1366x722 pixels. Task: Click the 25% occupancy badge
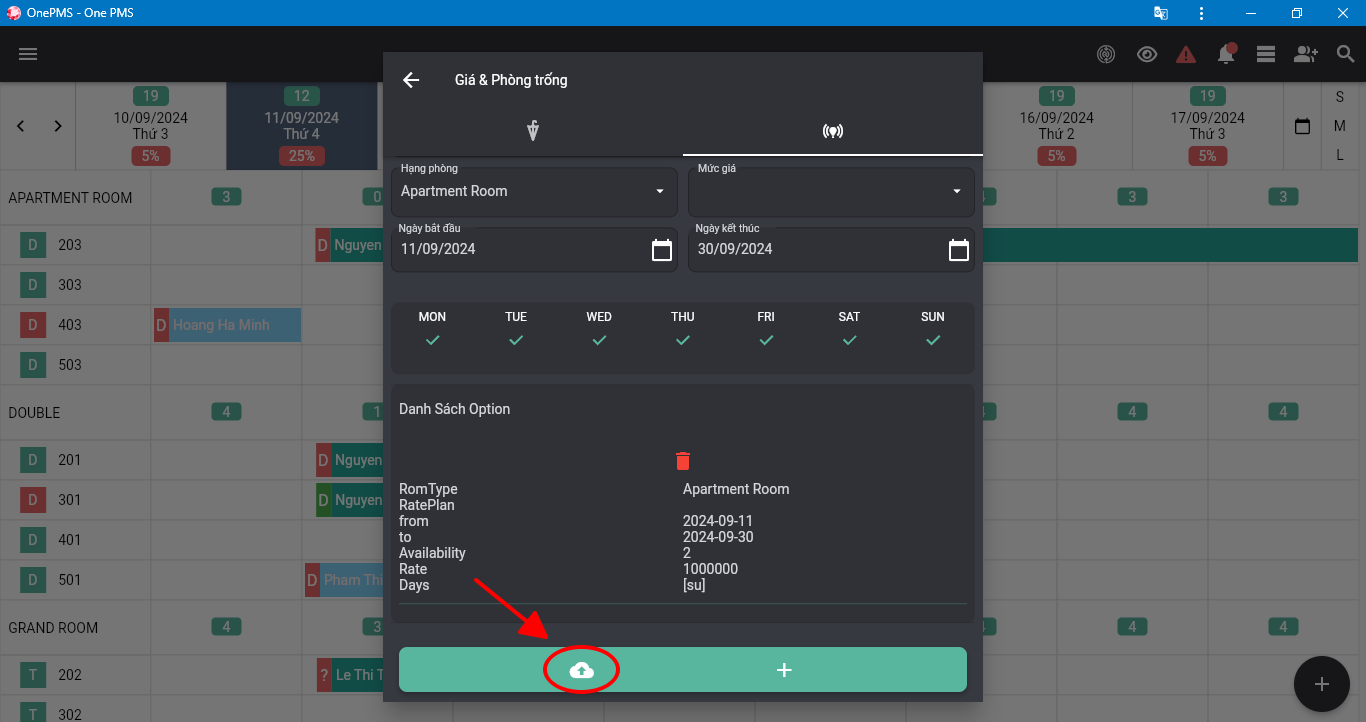tap(302, 156)
